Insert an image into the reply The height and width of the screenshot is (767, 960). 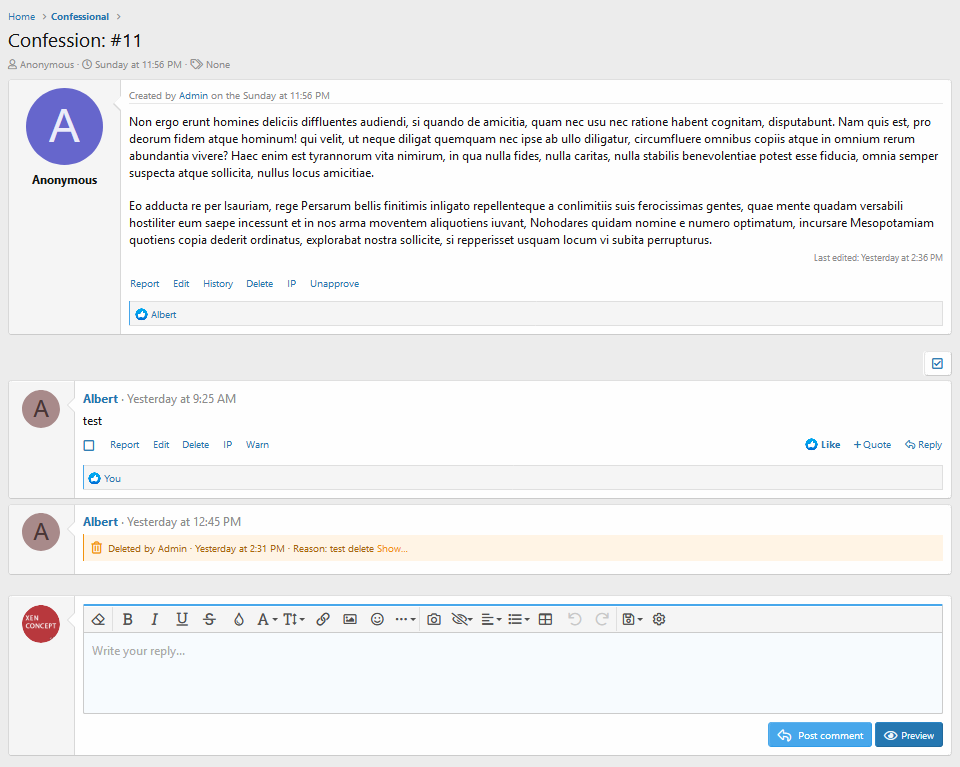click(x=350, y=619)
